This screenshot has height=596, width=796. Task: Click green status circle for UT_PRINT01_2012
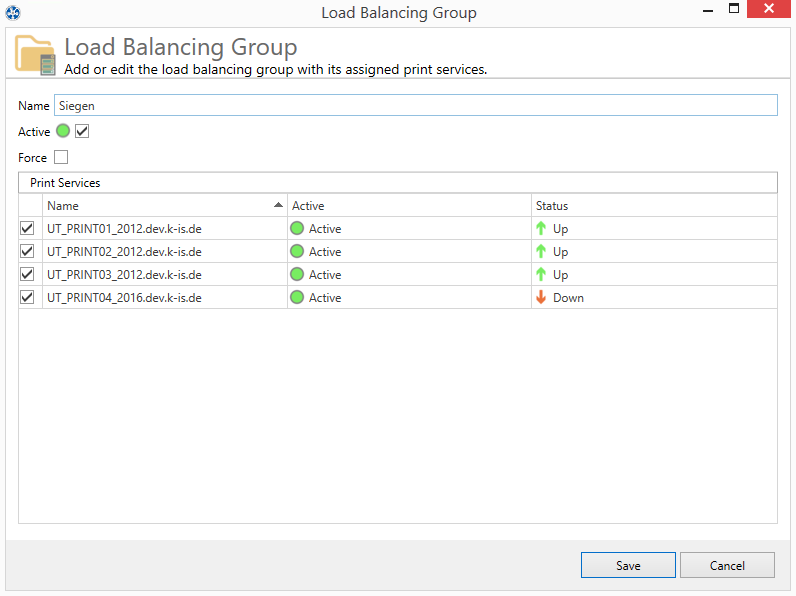[x=297, y=229]
